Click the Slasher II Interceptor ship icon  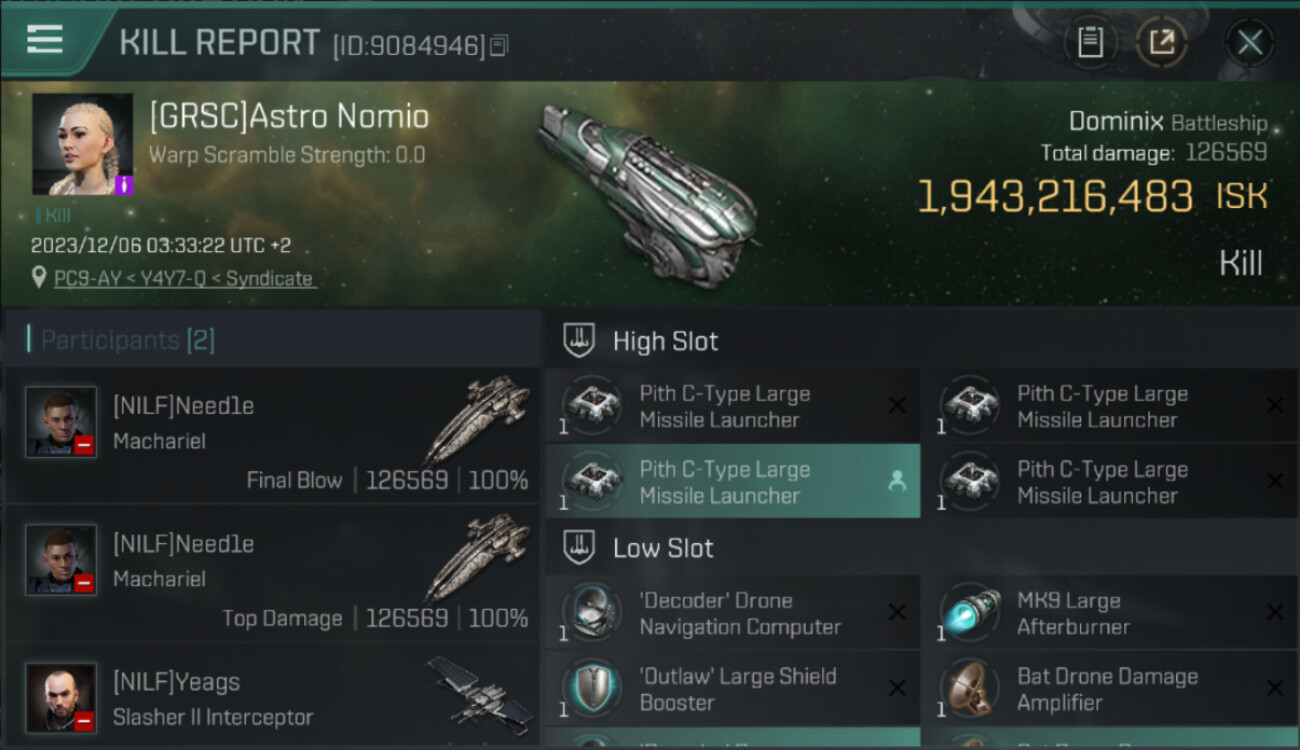(x=478, y=689)
